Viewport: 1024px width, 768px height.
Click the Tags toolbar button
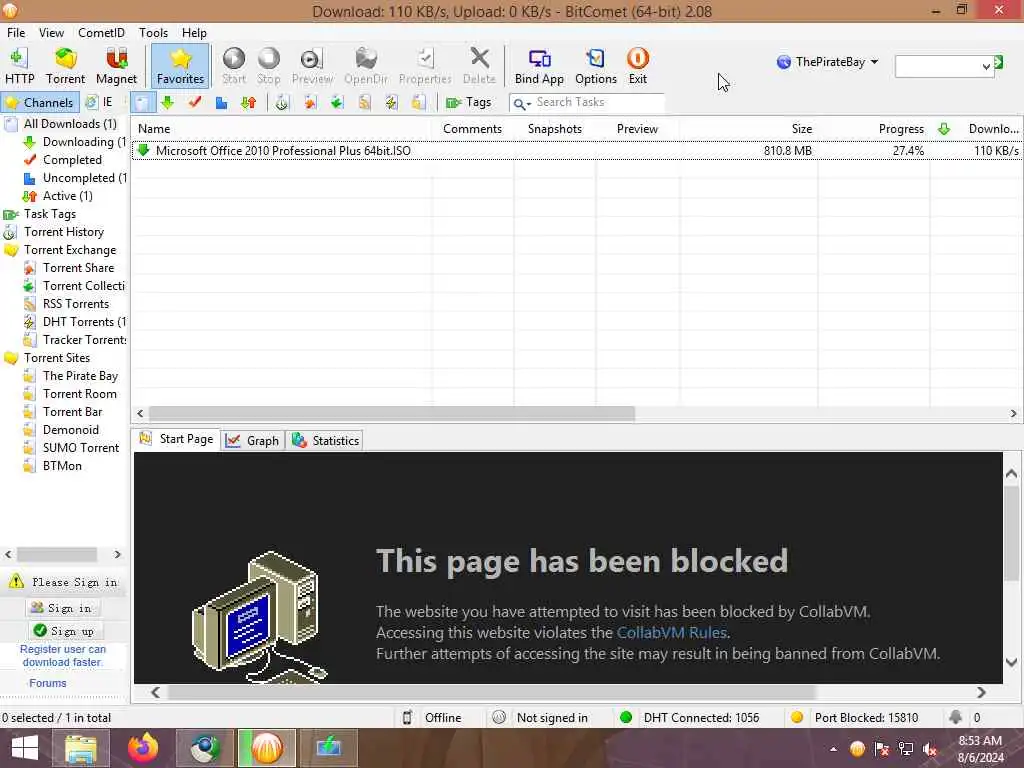(468, 103)
